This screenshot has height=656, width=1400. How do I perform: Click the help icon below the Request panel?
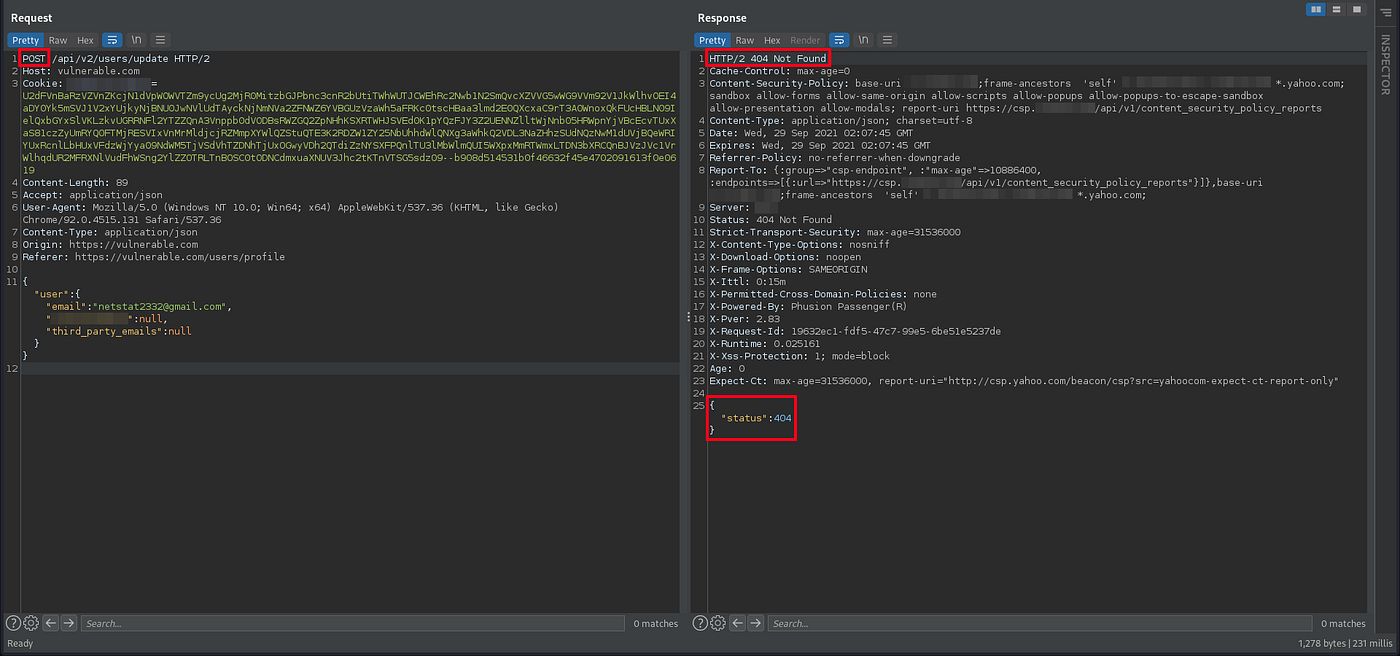pyautogui.click(x=13, y=623)
